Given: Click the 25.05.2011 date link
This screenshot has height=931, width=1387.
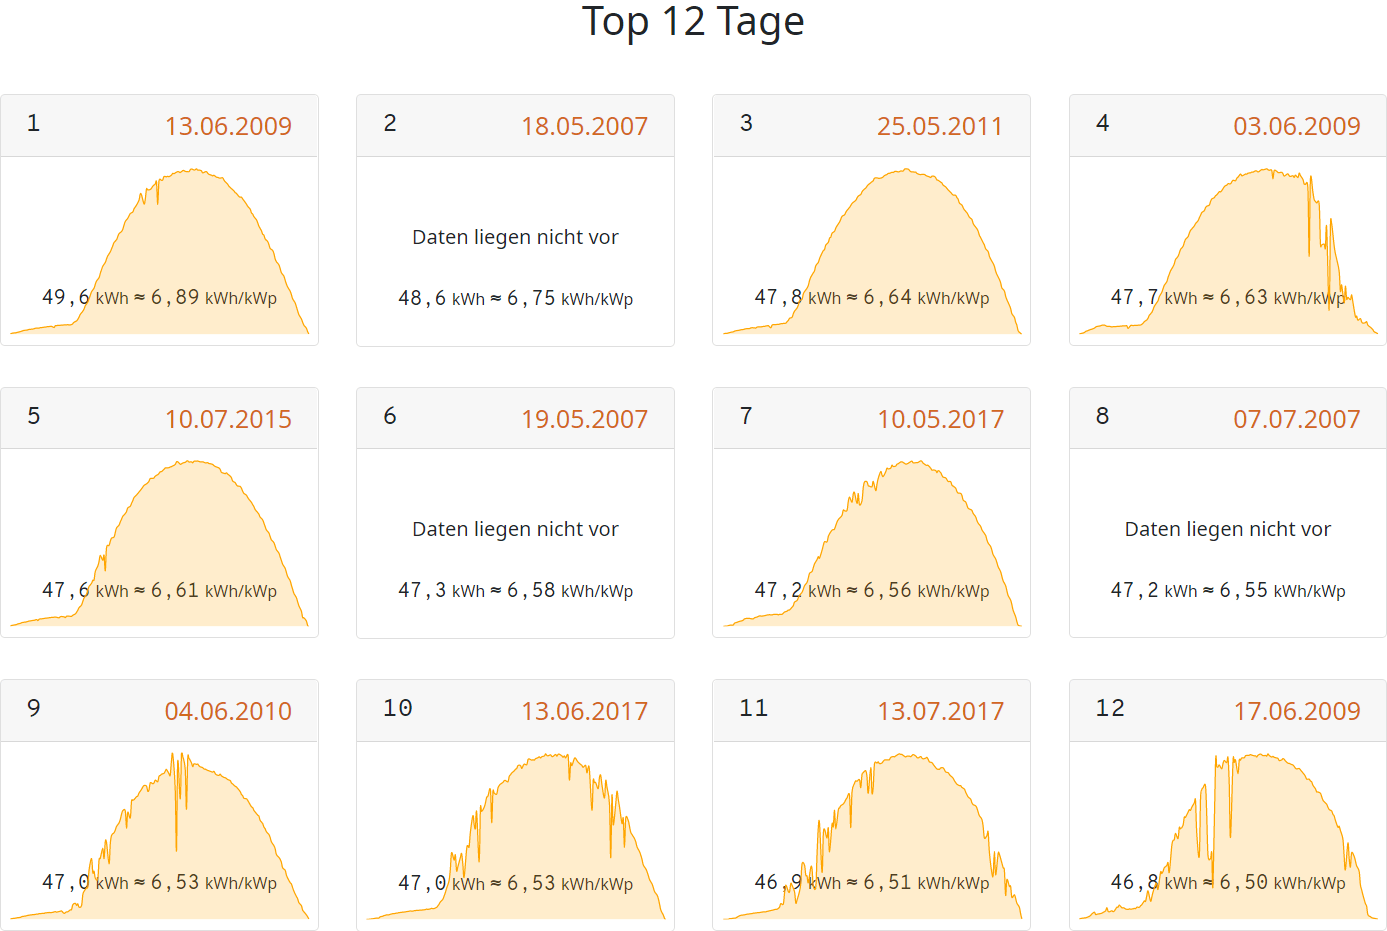Looking at the screenshot, I should pyautogui.click(x=939, y=126).
